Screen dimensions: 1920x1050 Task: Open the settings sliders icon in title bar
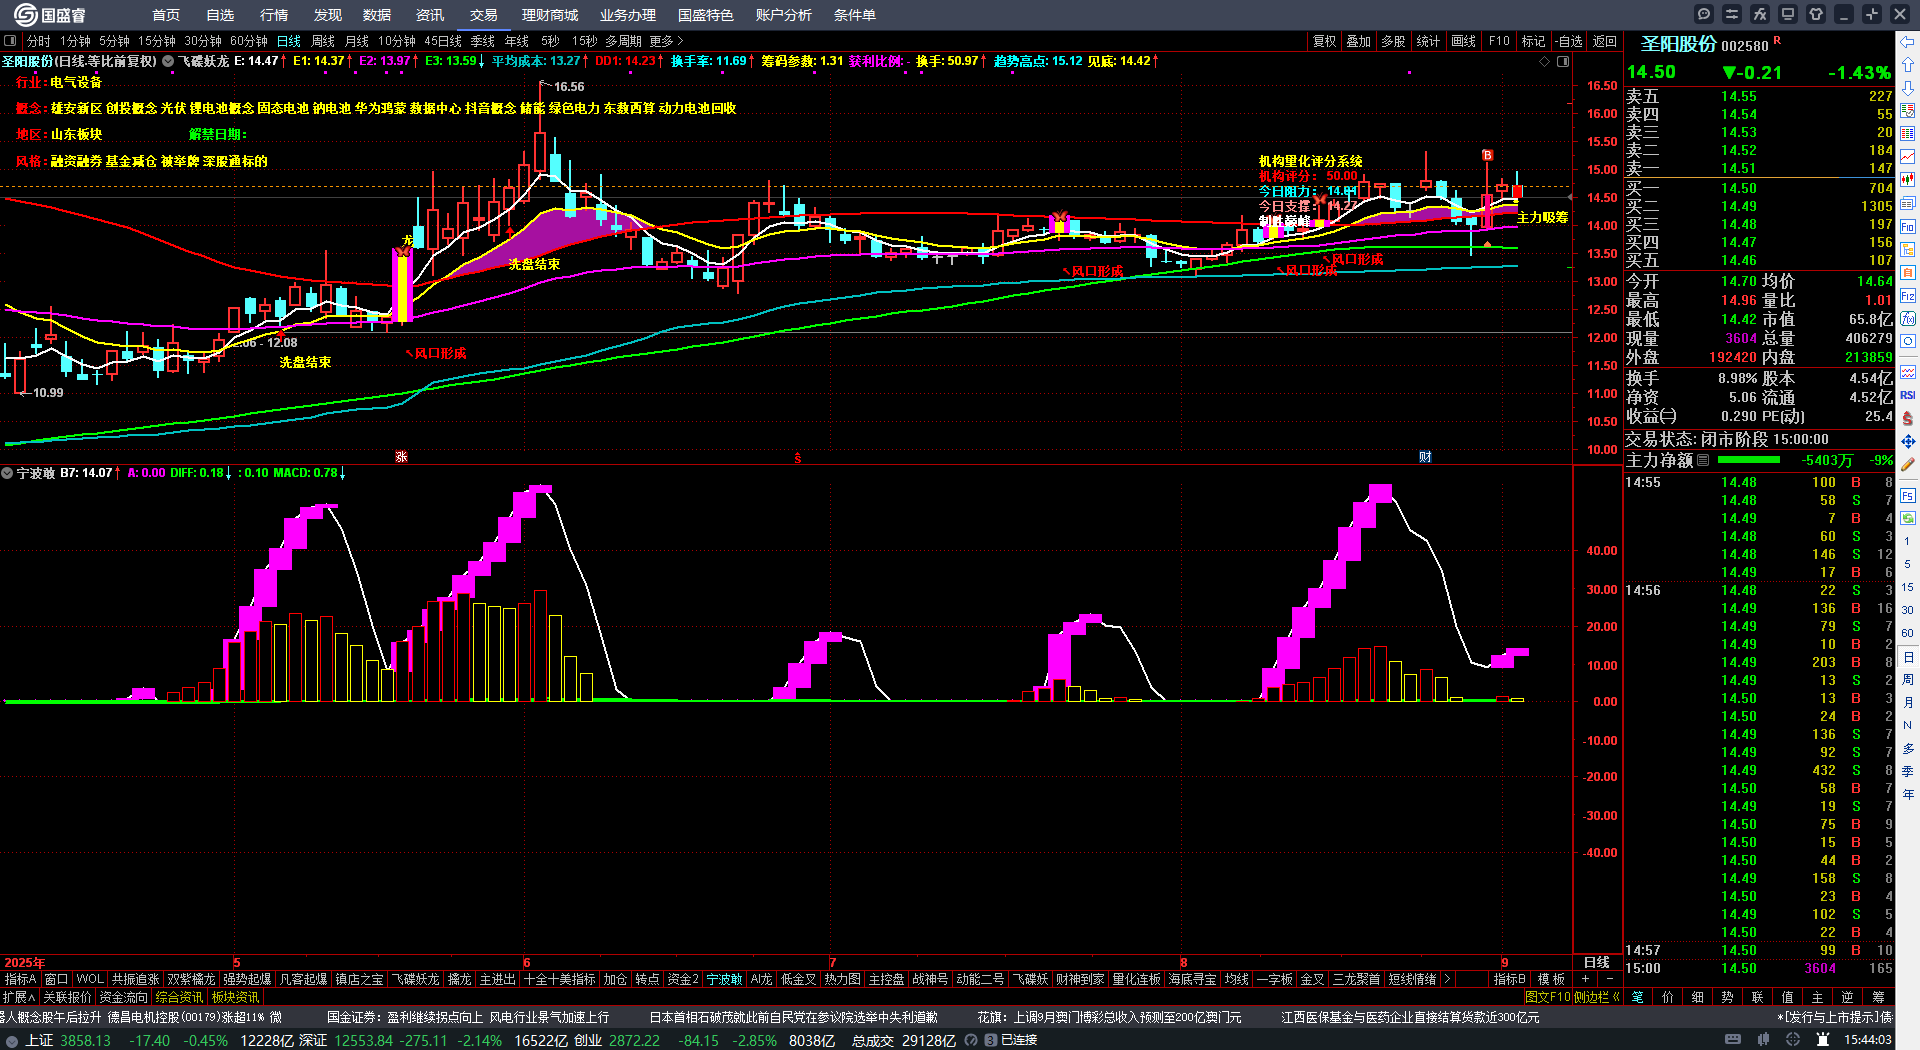pyautogui.click(x=1732, y=14)
